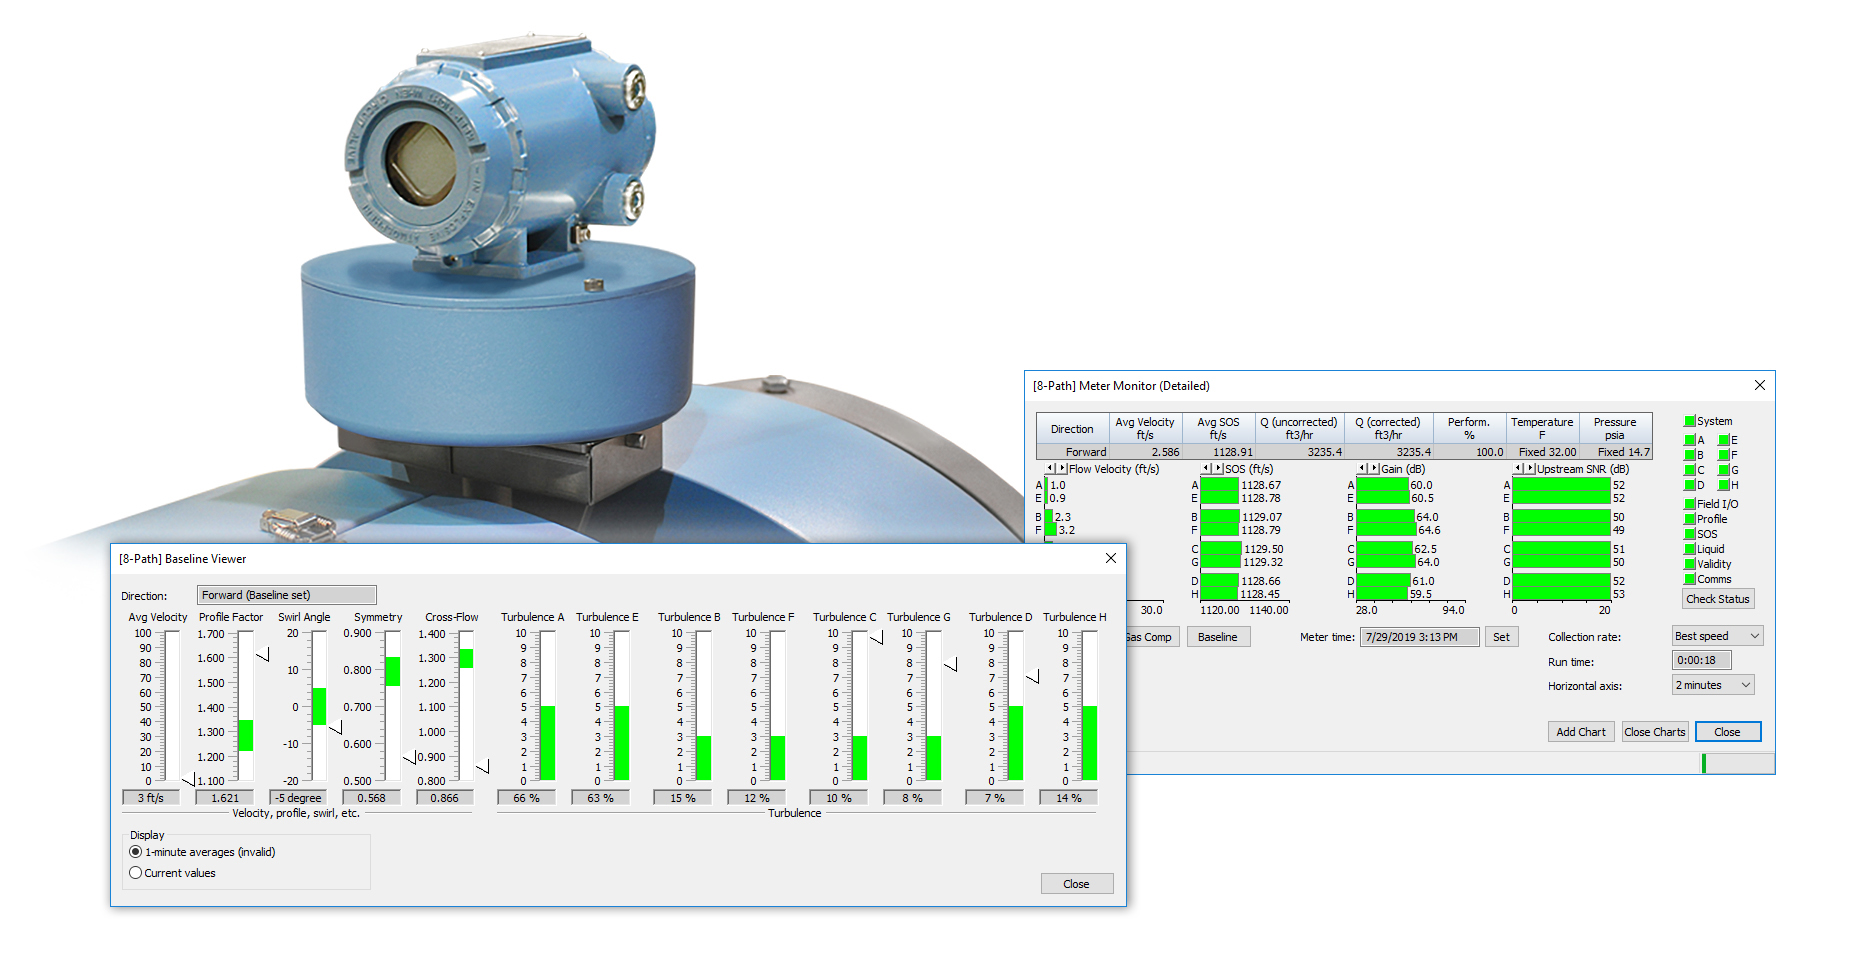Click the left arrow beside SOS (ft/s) chart

(x=1206, y=468)
